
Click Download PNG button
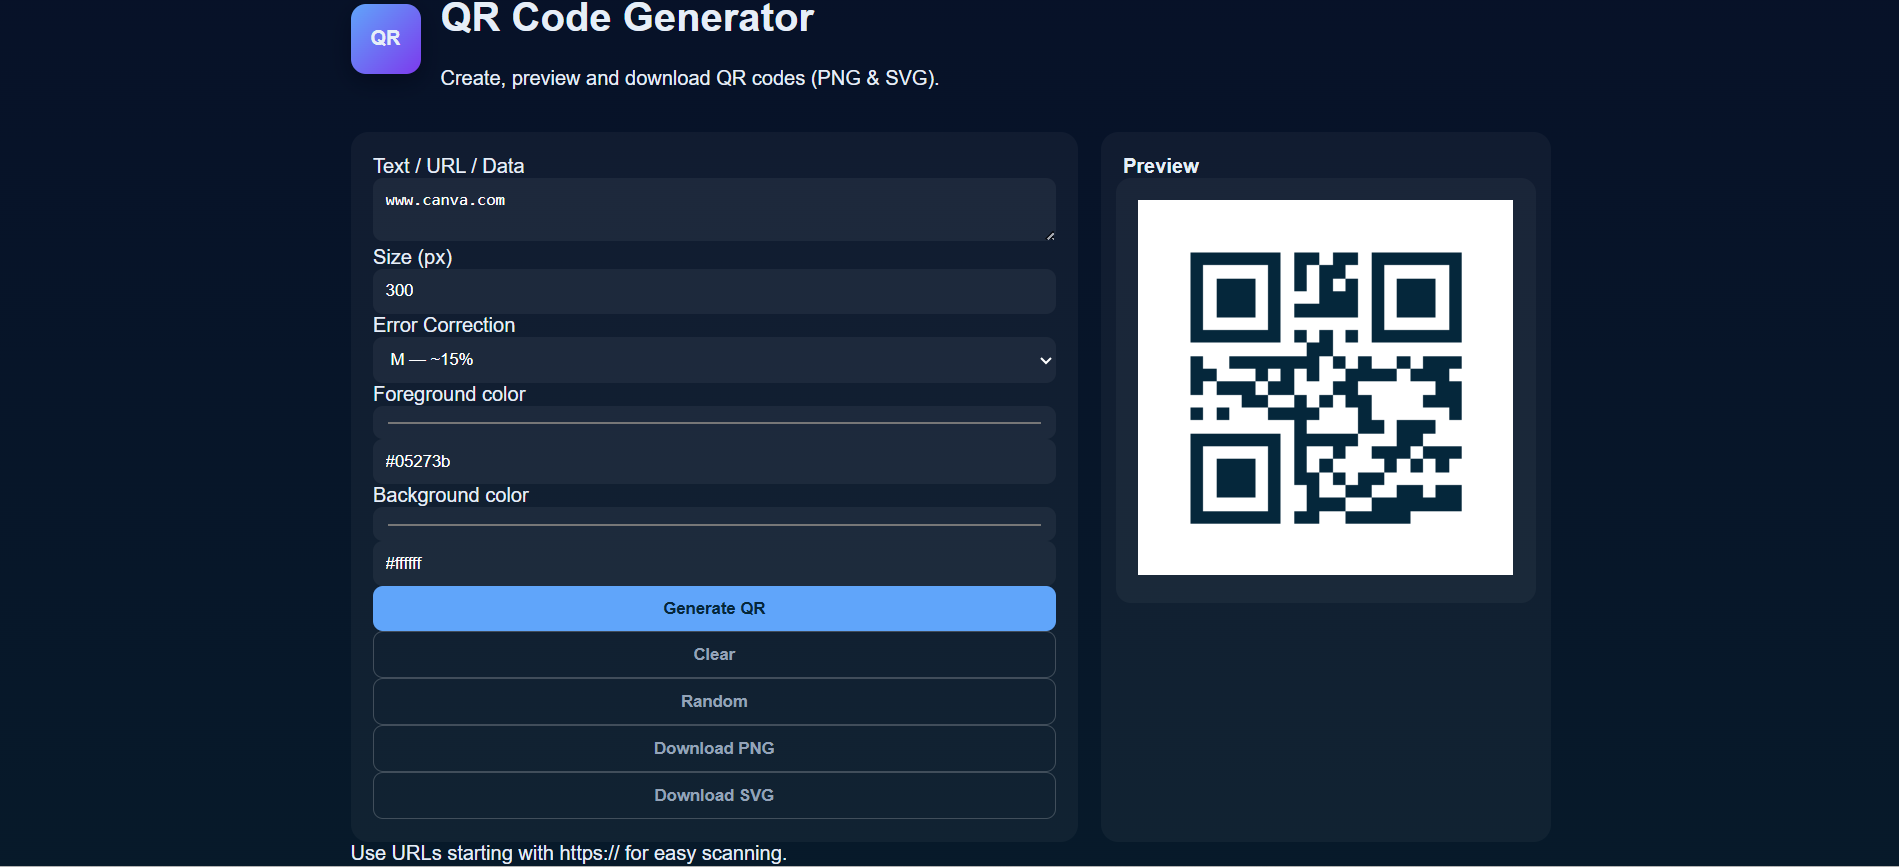pos(714,749)
